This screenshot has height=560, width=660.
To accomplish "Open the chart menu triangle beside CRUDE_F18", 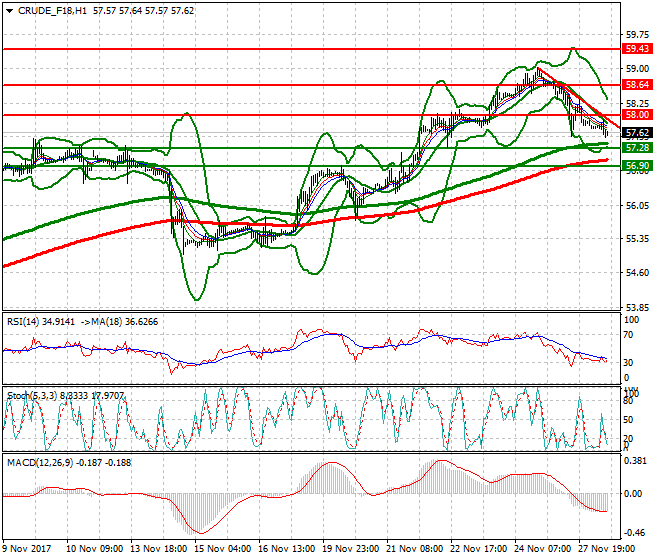I will (10, 11).
